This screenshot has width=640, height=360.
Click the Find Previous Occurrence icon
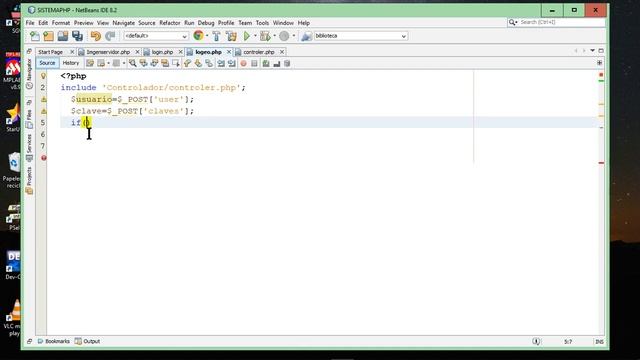point(143,63)
